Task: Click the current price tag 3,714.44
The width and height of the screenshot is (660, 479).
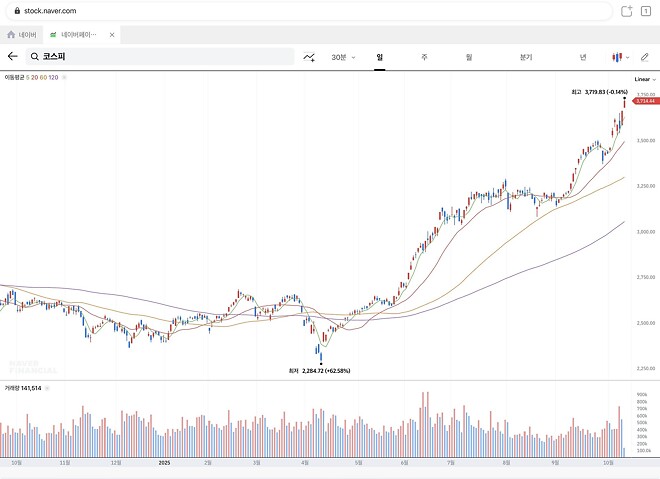Action: point(647,101)
